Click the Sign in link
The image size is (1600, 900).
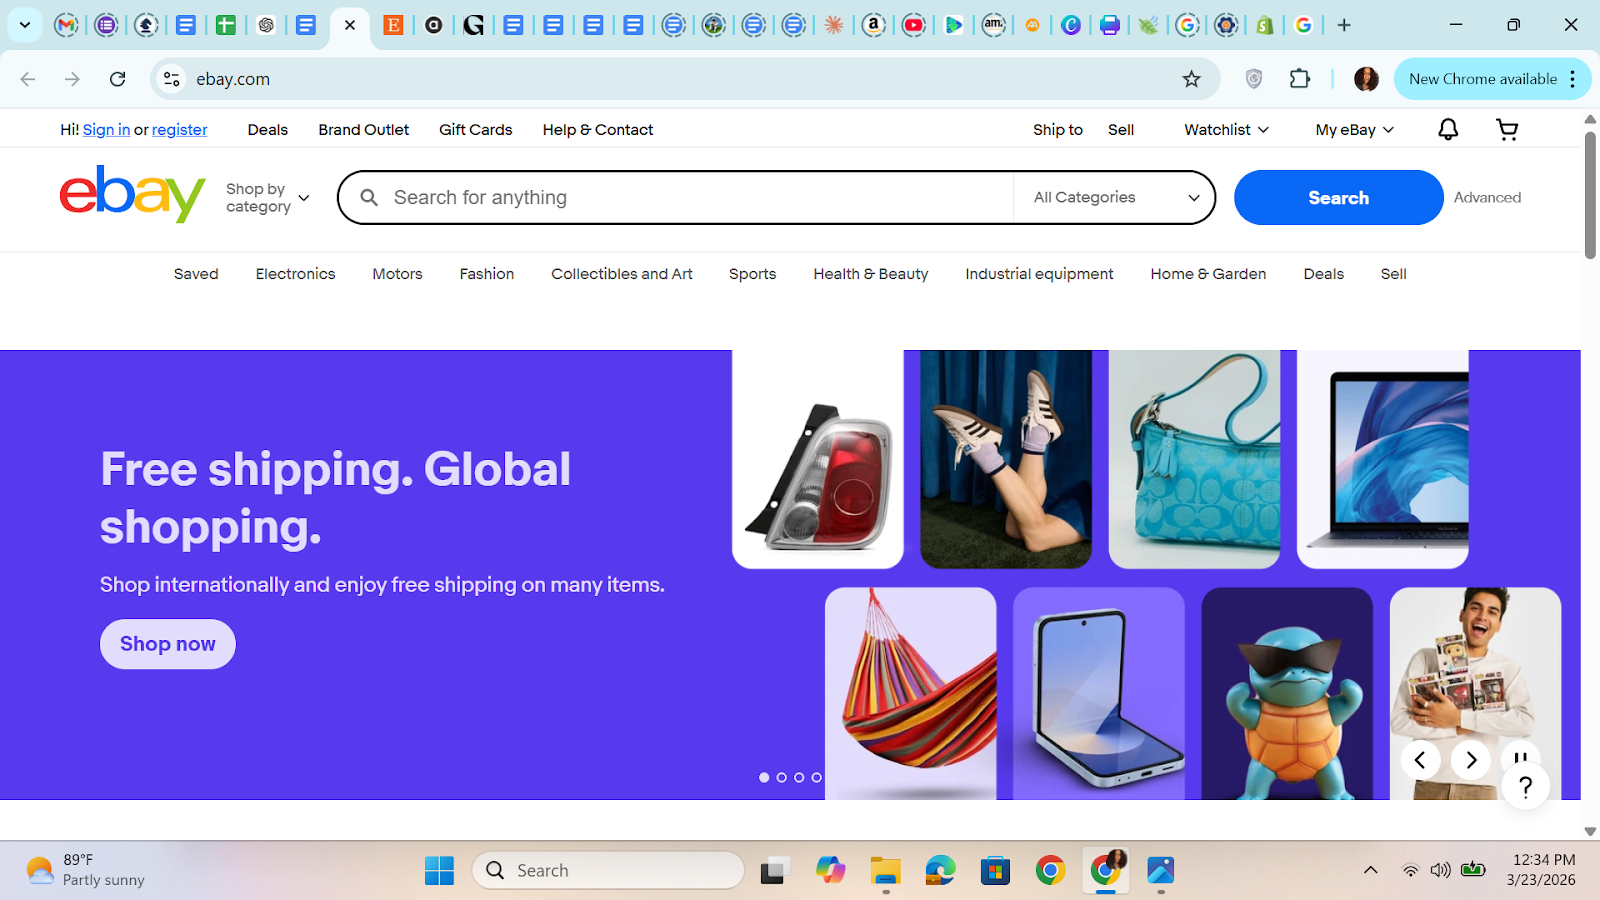tap(106, 129)
